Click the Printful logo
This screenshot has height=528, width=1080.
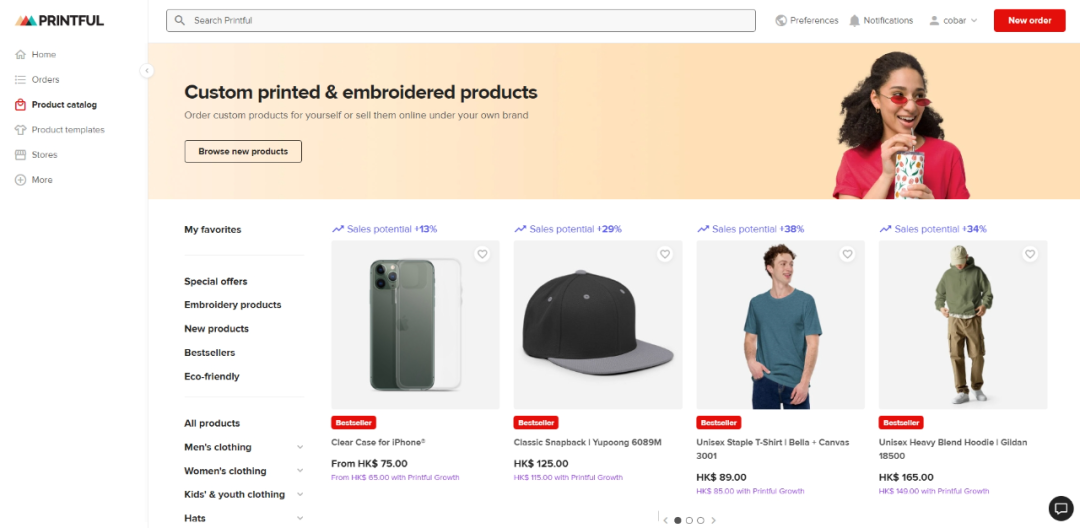click(x=60, y=20)
